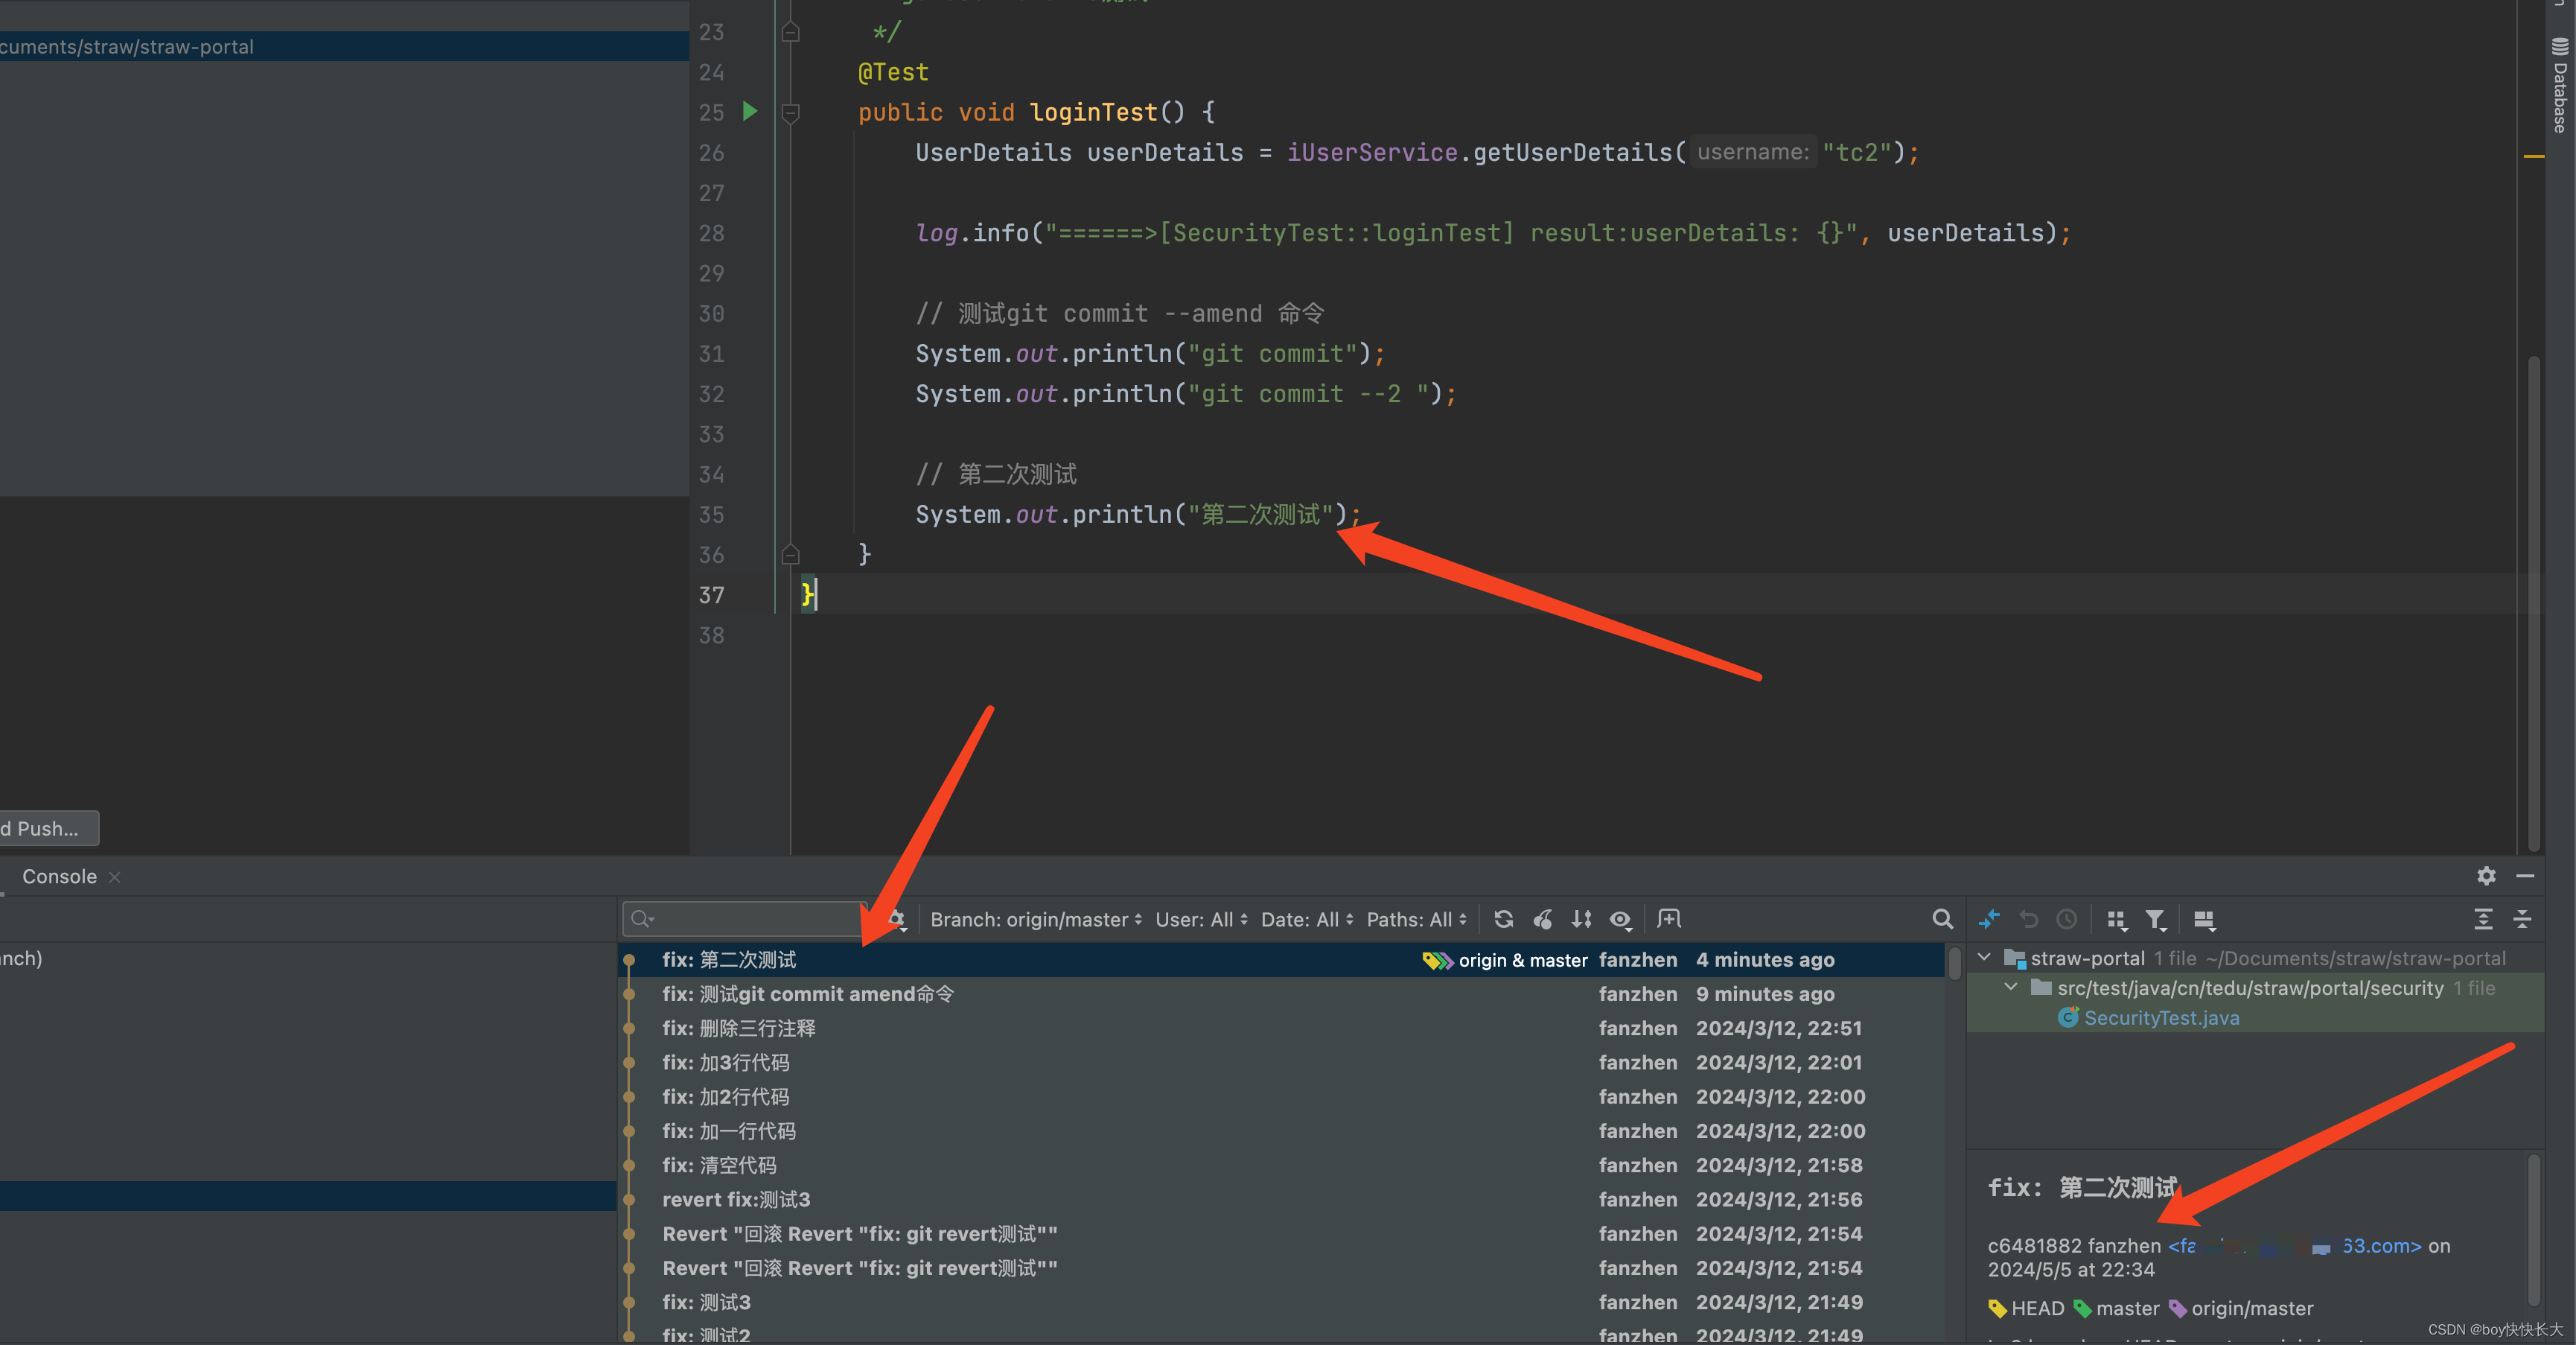Click the commit details pane scrollbar
The image size is (2576, 1345).
2533,1230
